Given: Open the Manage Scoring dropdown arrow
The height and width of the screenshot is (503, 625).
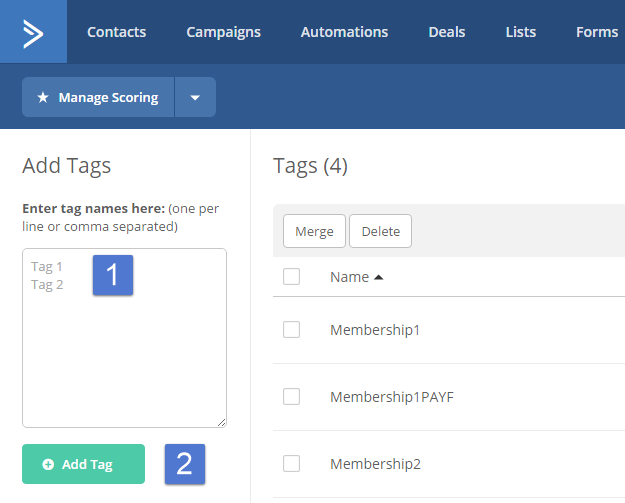Looking at the screenshot, I should click(195, 97).
